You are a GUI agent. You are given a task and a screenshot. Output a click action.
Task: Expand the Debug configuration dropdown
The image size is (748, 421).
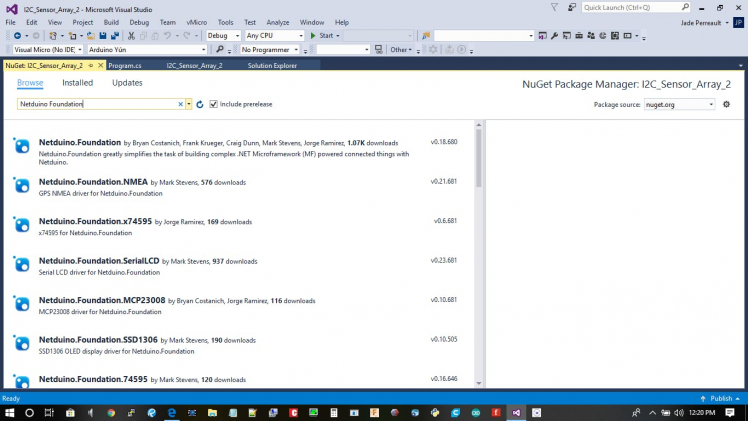(x=223, y=36)
